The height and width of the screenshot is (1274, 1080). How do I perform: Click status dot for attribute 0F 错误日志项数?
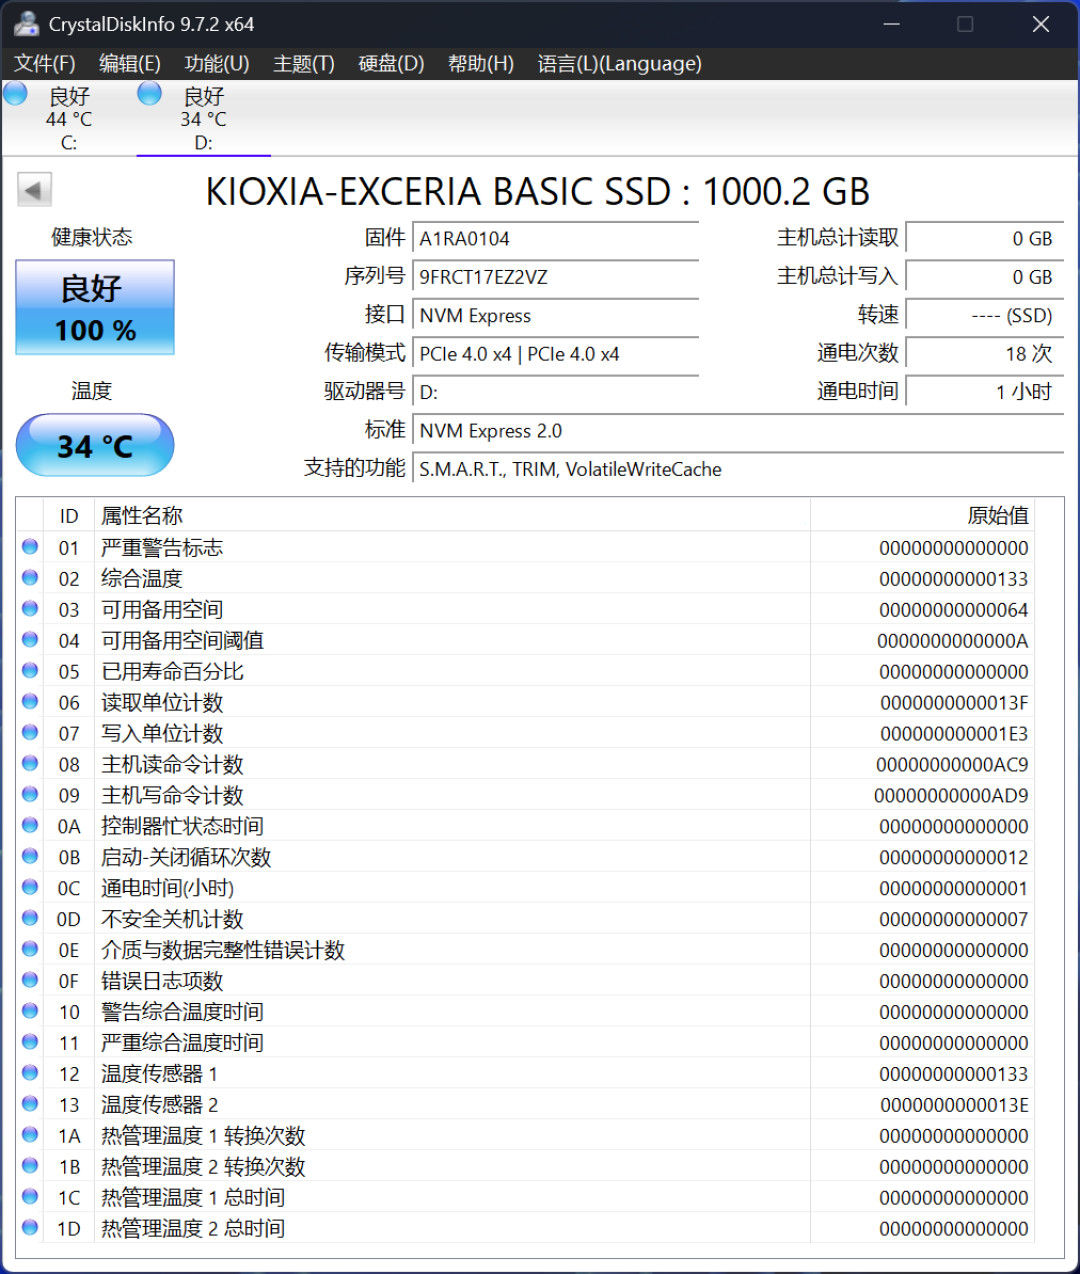30,980
